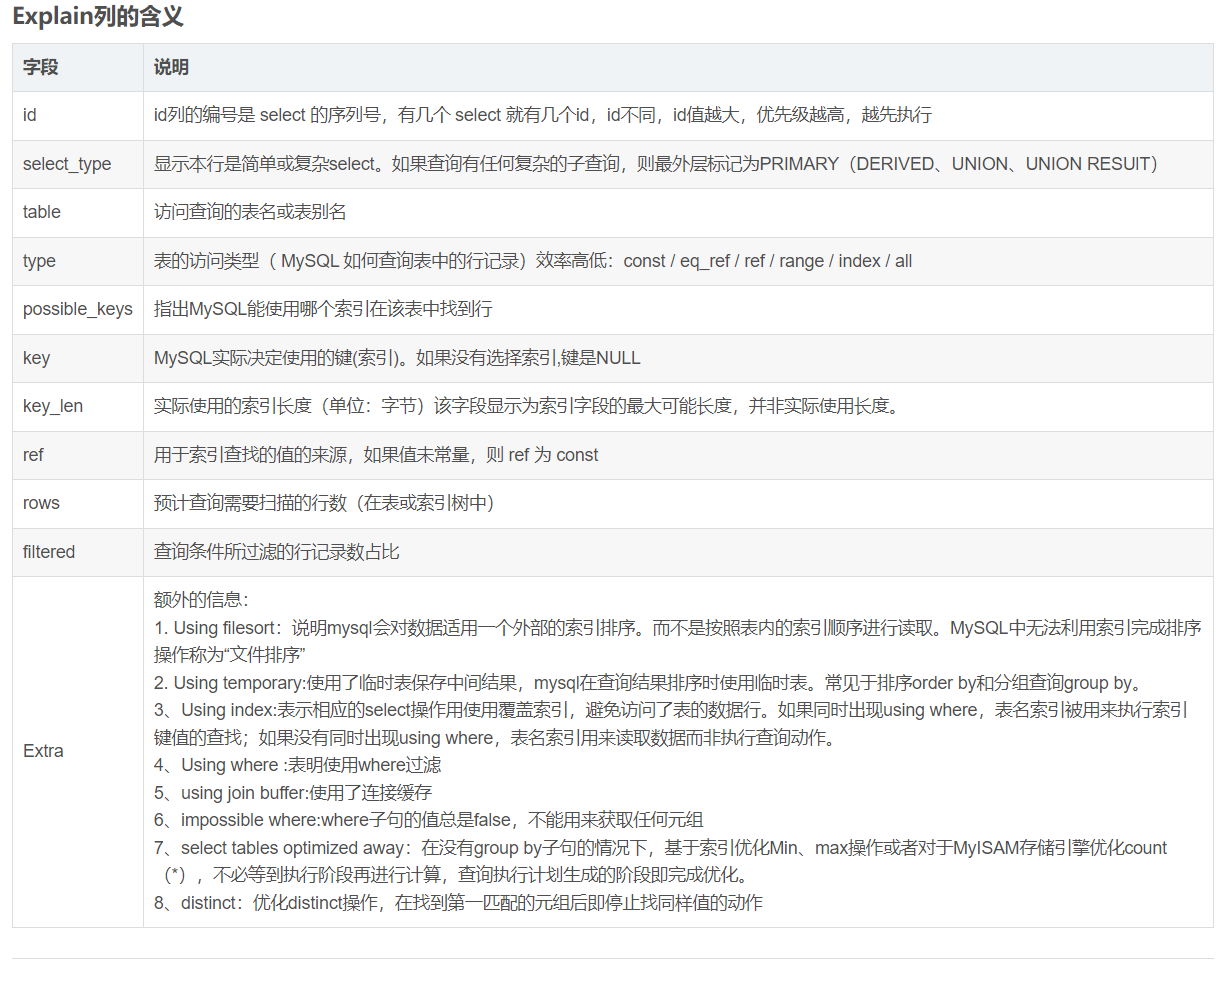
Task: Click the heading 'Explain列的含义'
Action: coord(98,17)
